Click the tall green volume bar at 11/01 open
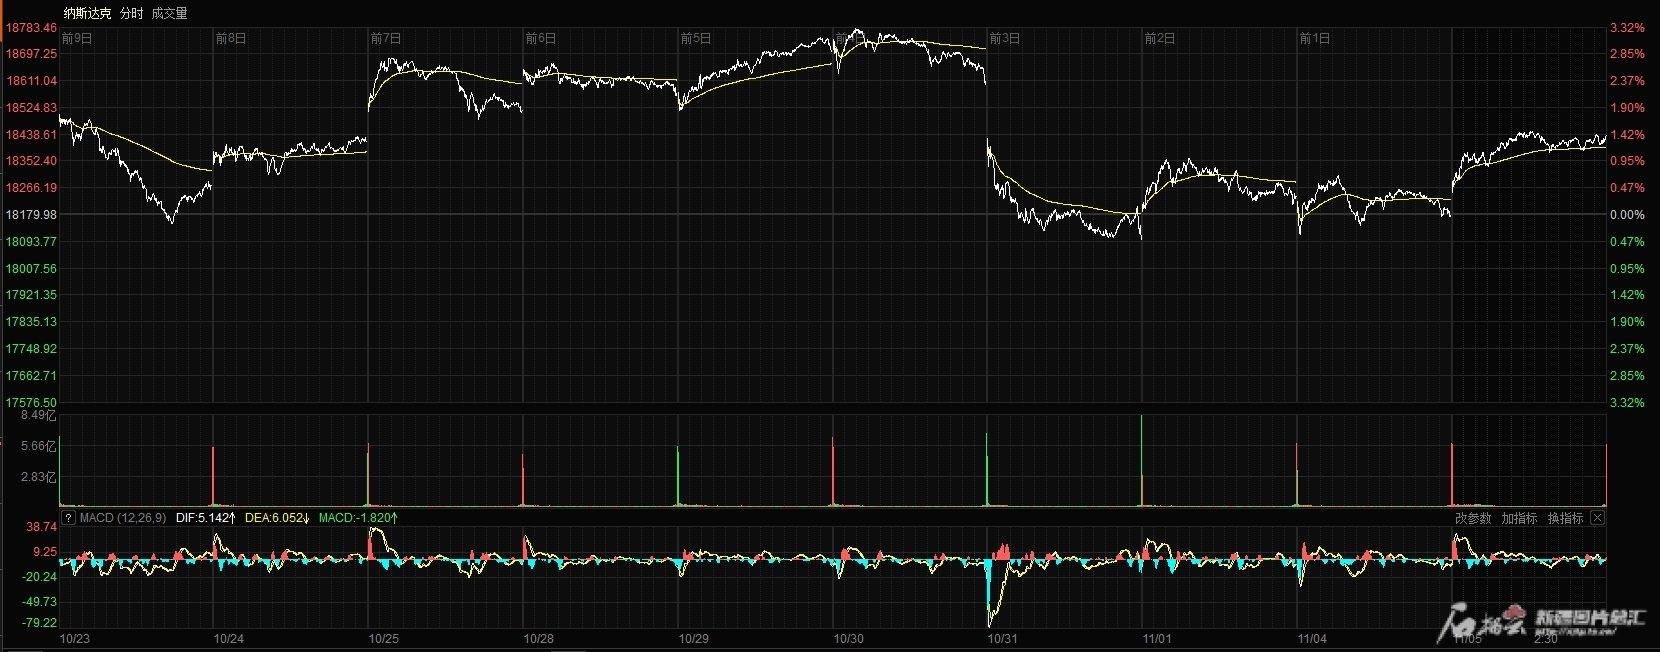Viewport: 1660px width, 652px height. (1141, 460)
